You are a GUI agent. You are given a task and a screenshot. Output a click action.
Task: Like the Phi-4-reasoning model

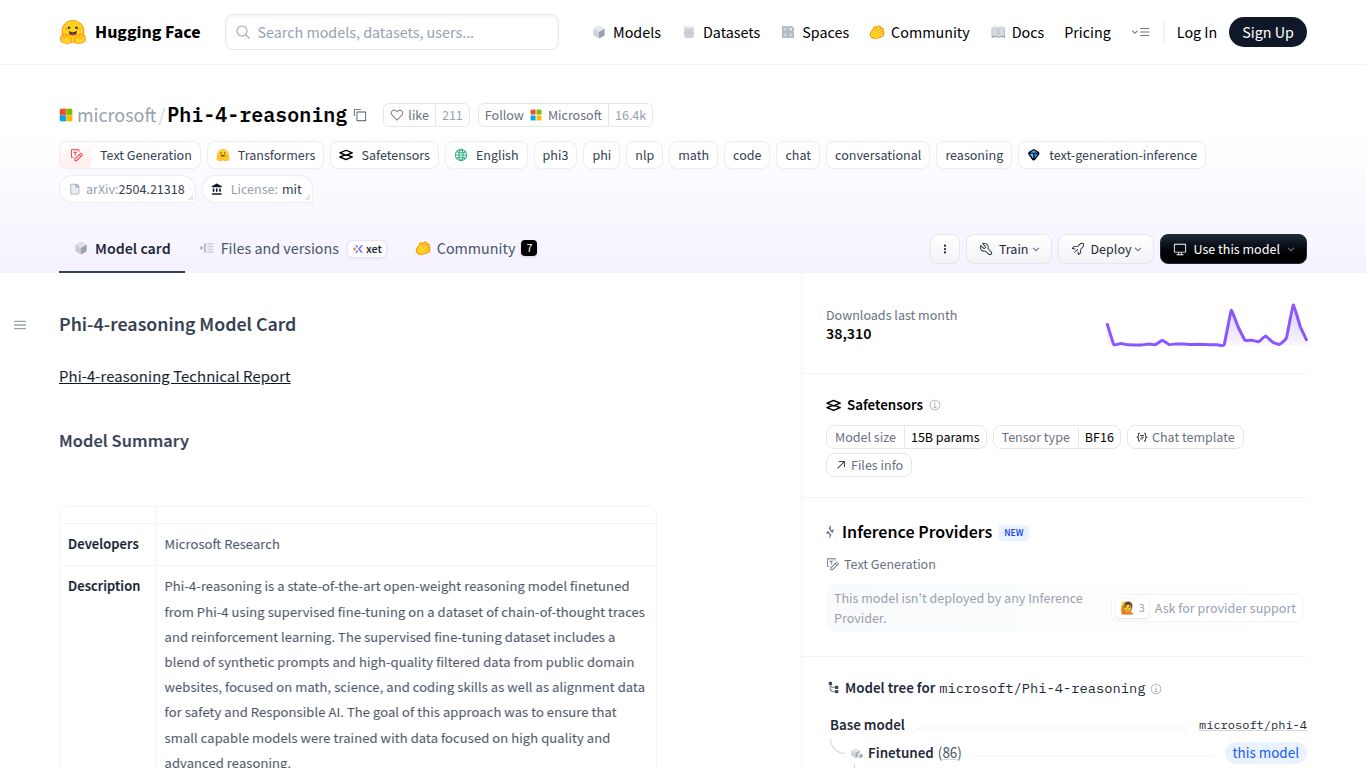click(x=410, y=115)
